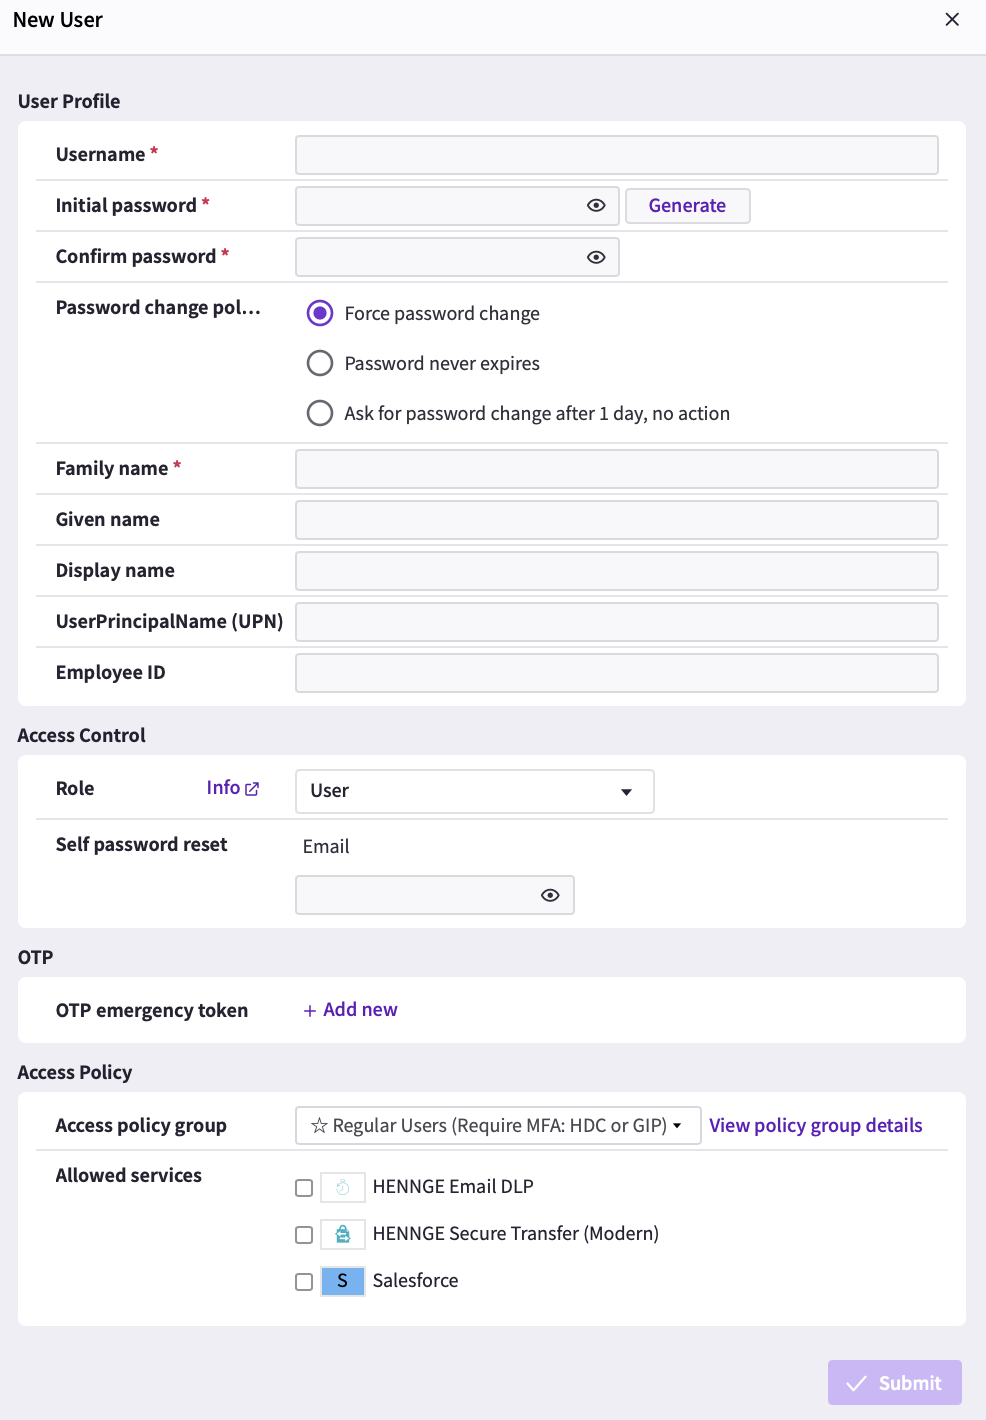Add new OTP emergency token

coord(350,1010)
